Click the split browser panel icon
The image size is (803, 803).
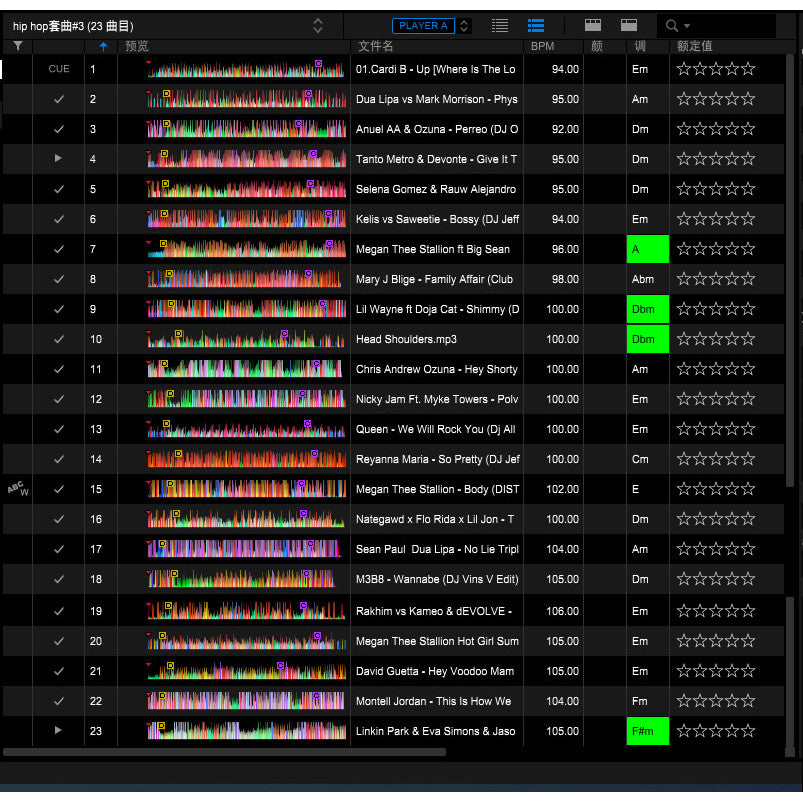pyautogui.click(x=593, y=25)
